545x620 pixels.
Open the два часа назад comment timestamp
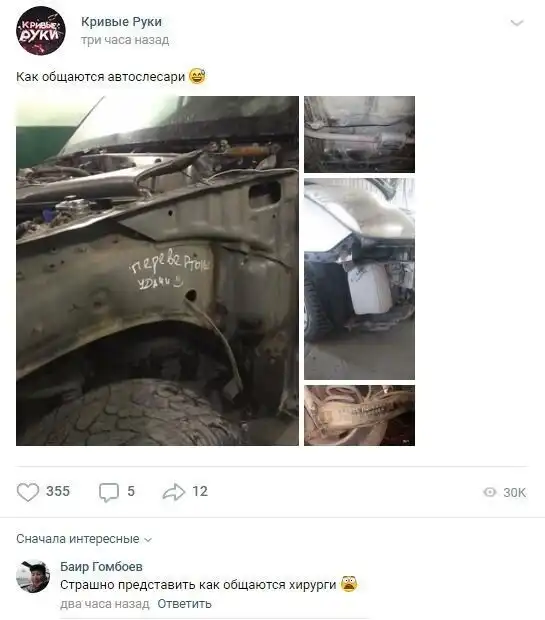pyautogui.click(x=105, y=604)
